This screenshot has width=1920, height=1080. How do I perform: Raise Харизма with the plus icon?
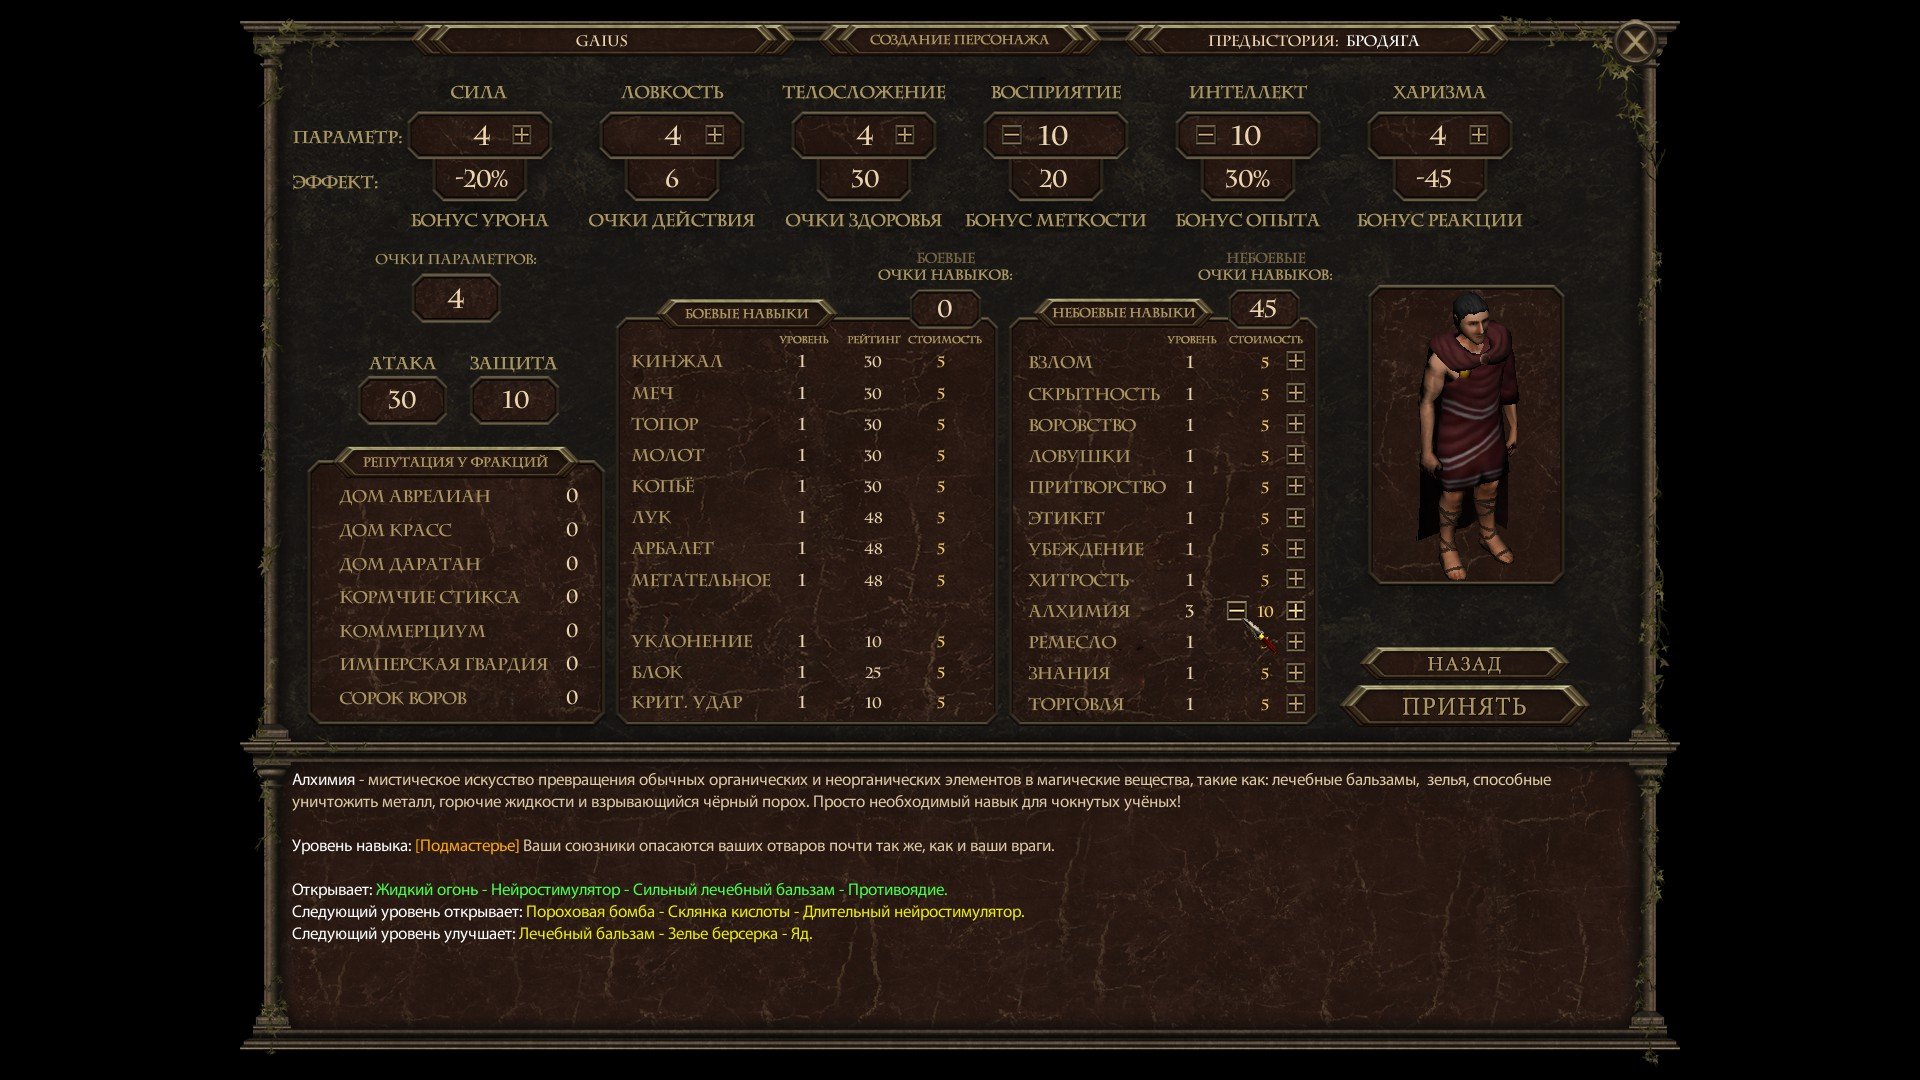point(1479,135)
